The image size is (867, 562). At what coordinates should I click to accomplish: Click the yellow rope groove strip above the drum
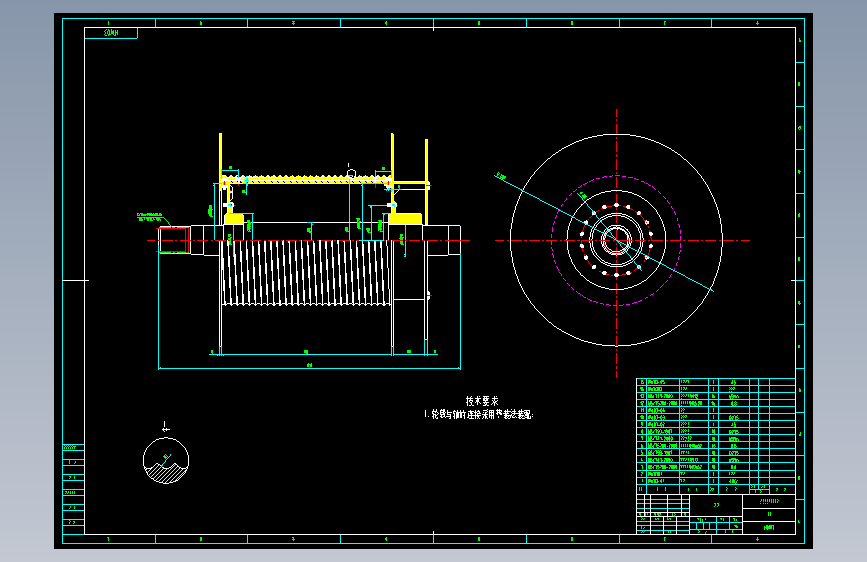tap(307, 179)
